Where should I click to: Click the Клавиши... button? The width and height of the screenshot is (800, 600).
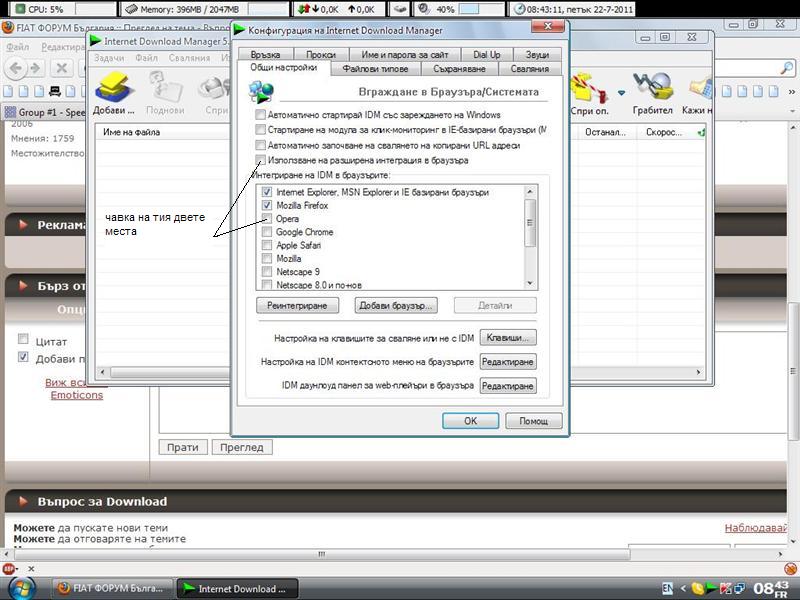coord(508,338)
